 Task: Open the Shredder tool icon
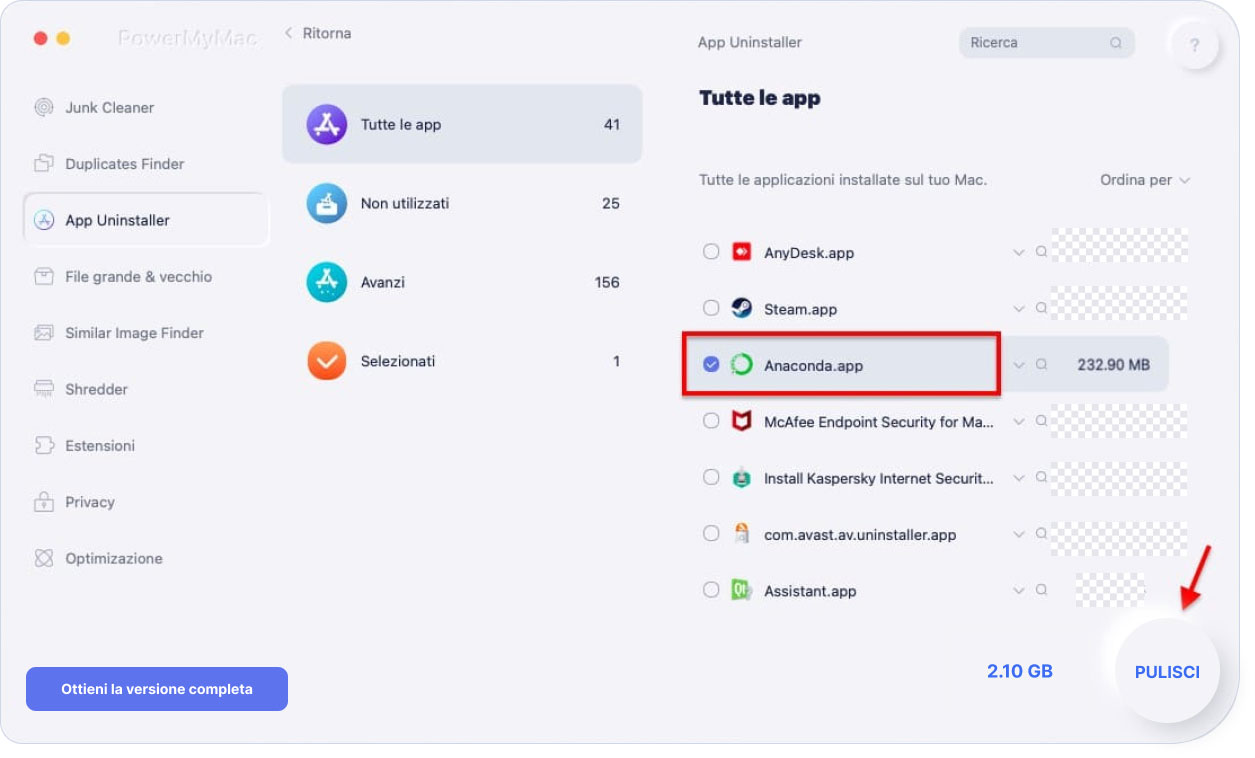tap(44, 389)
